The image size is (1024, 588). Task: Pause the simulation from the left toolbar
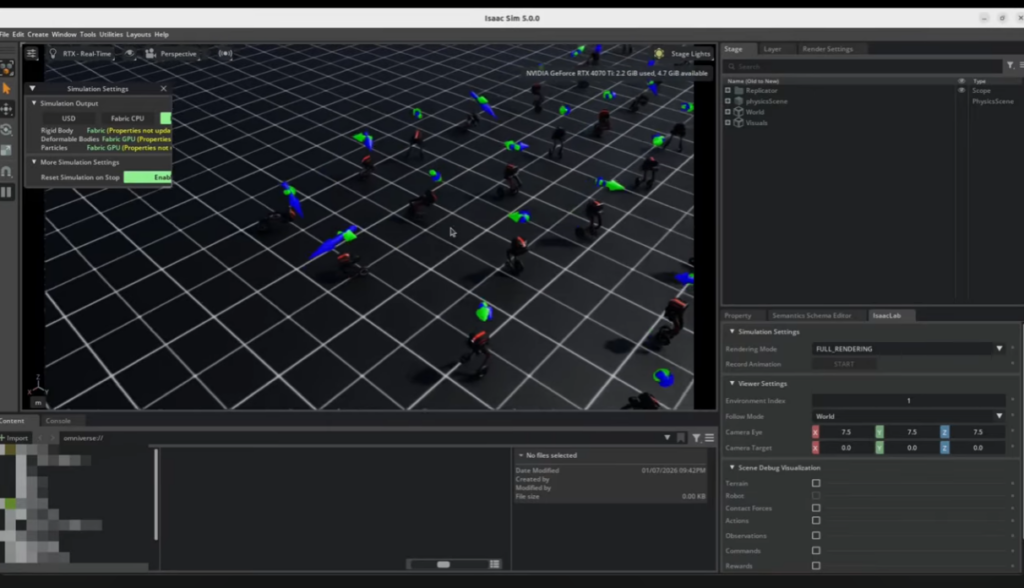point(7,191)
